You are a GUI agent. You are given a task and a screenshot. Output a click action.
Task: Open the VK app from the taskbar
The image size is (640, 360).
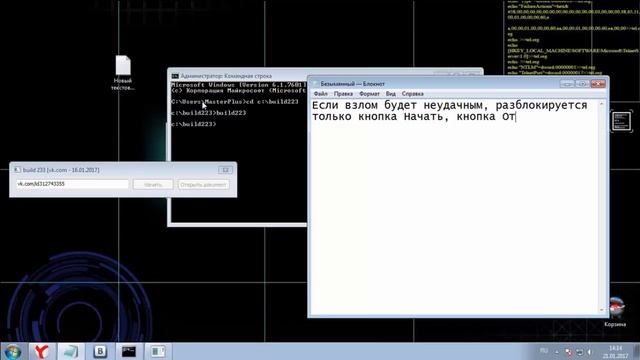(x=100, y=351)
